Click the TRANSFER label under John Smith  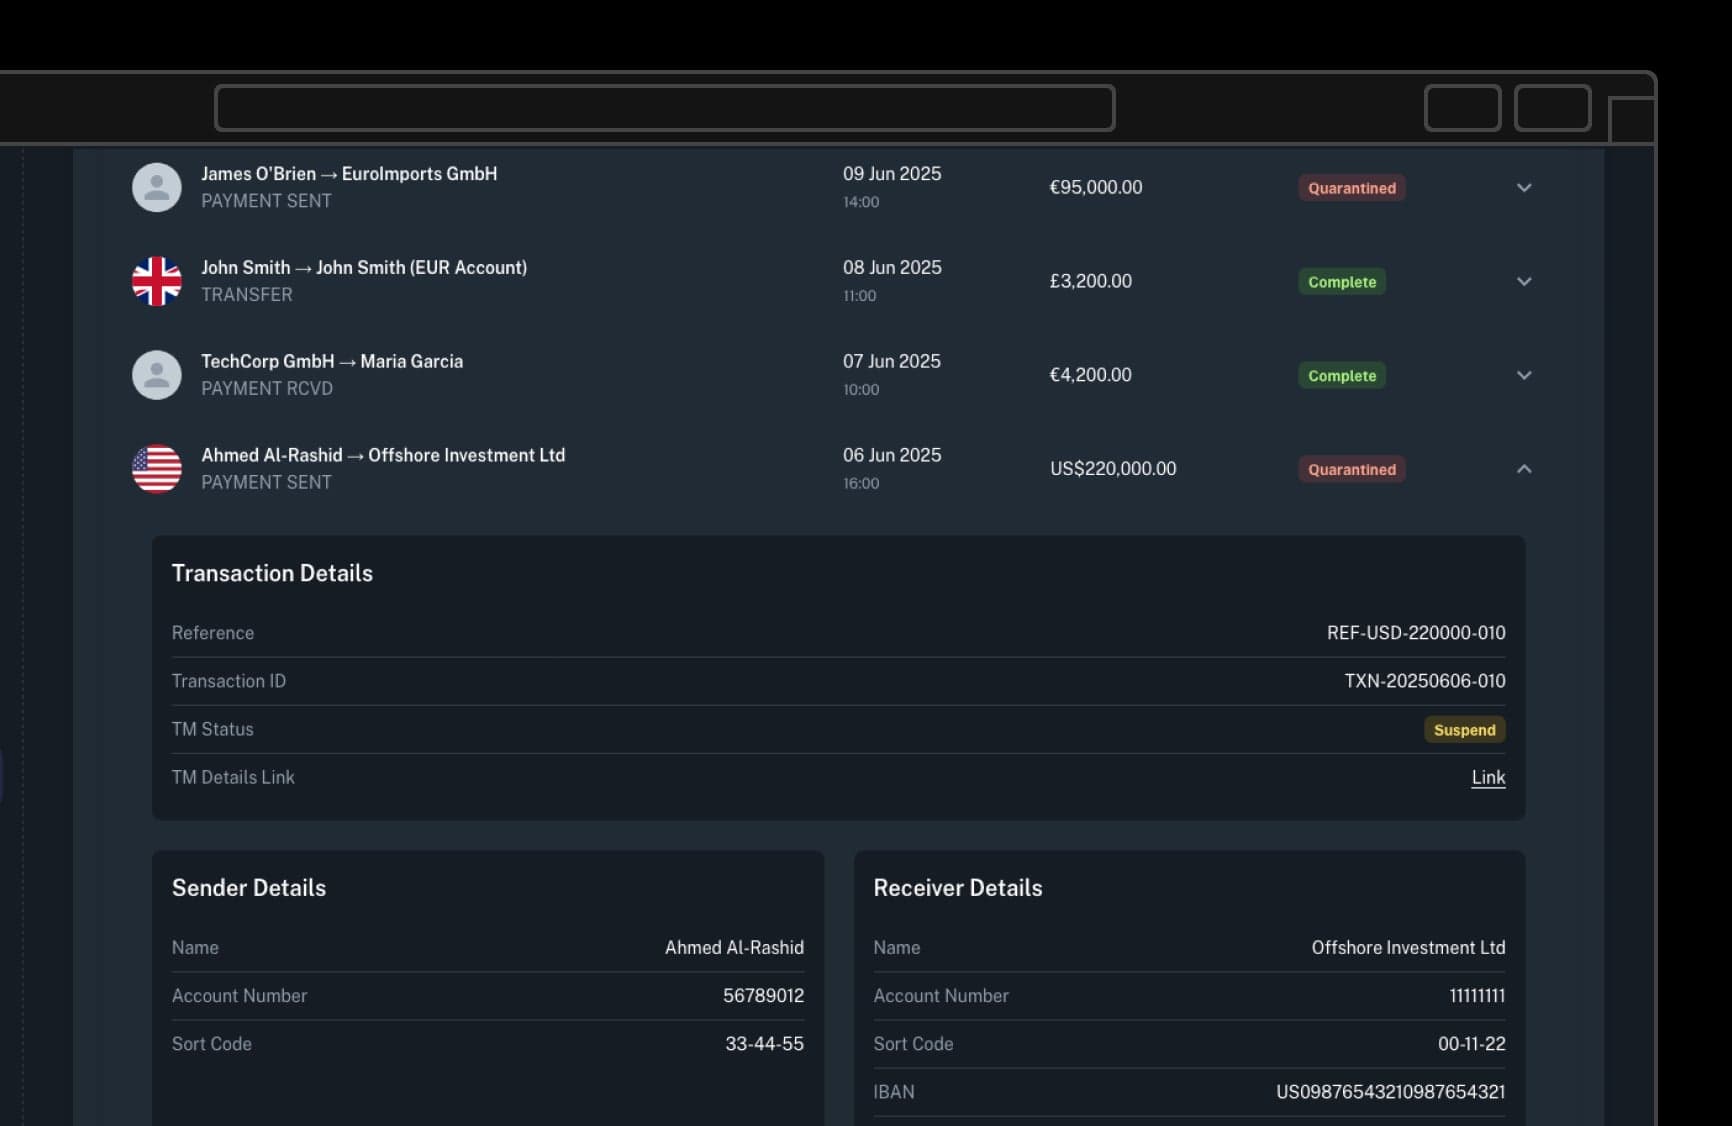[247, 295]
